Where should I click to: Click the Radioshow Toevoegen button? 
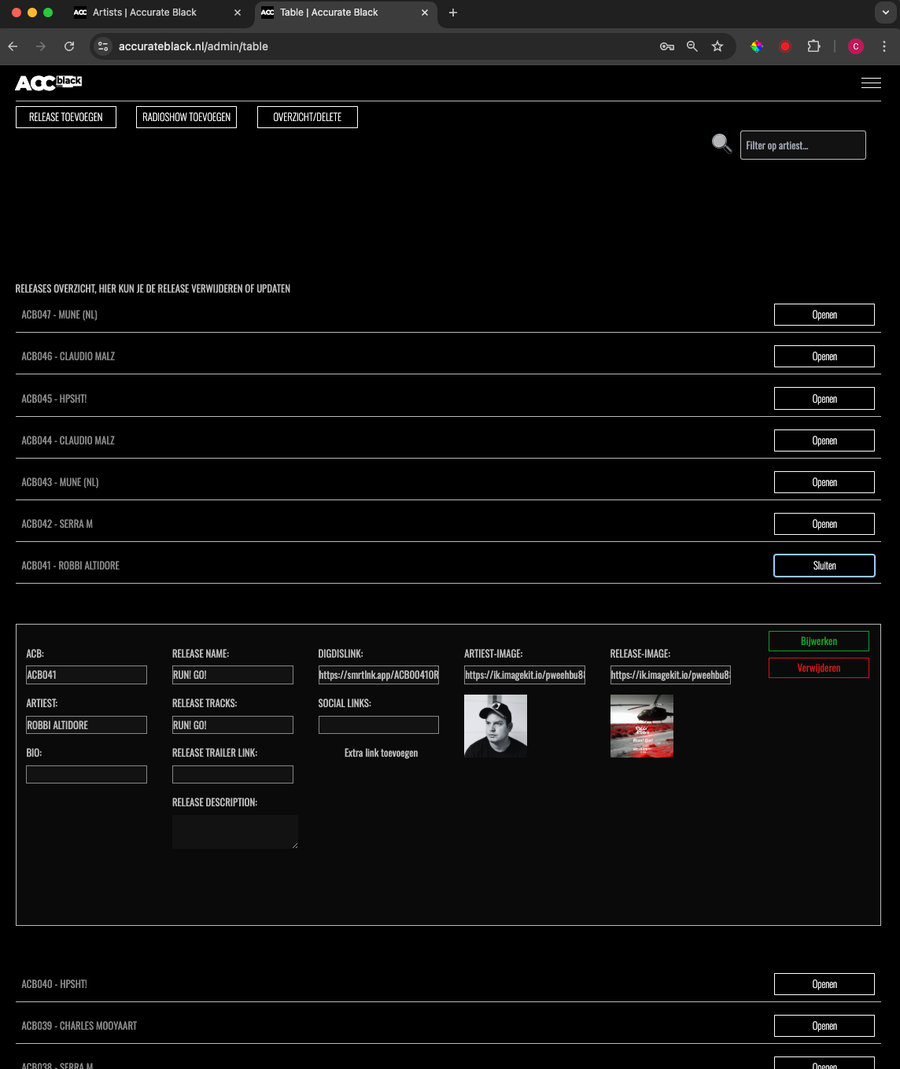click(x=186, y=117)
